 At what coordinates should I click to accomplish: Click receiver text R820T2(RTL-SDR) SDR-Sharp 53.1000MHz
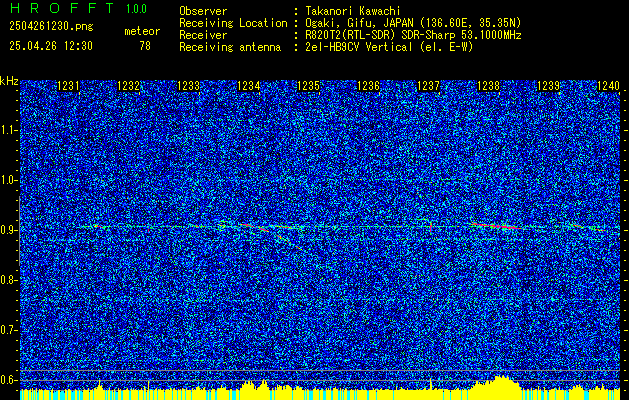pos(414,35)
